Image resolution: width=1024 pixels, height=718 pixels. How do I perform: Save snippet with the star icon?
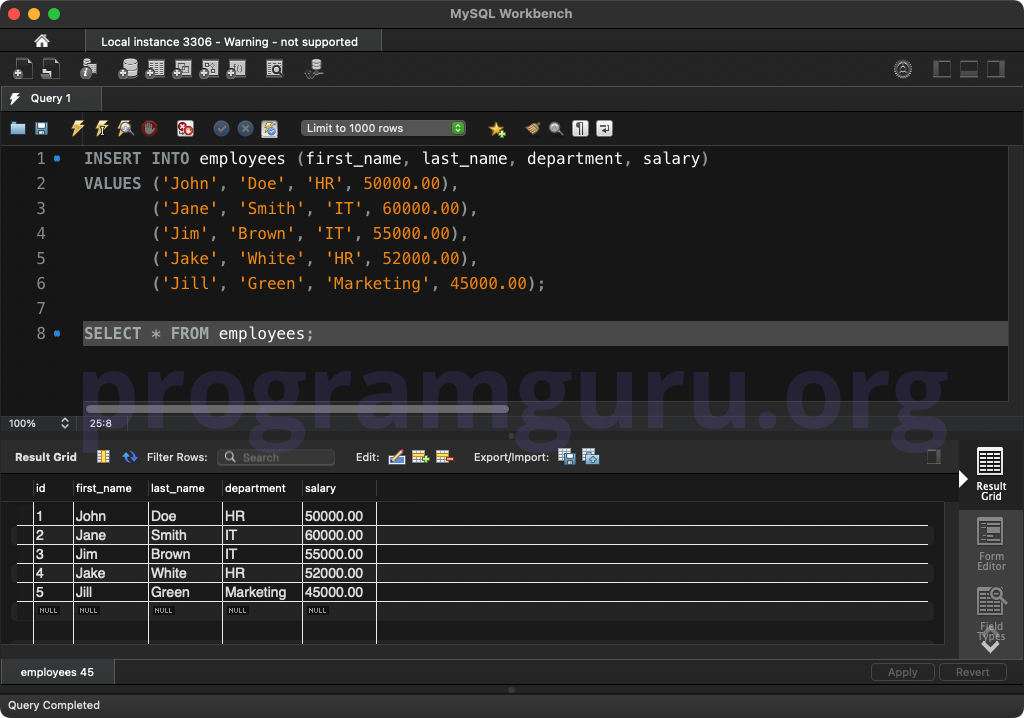point(497,129)
